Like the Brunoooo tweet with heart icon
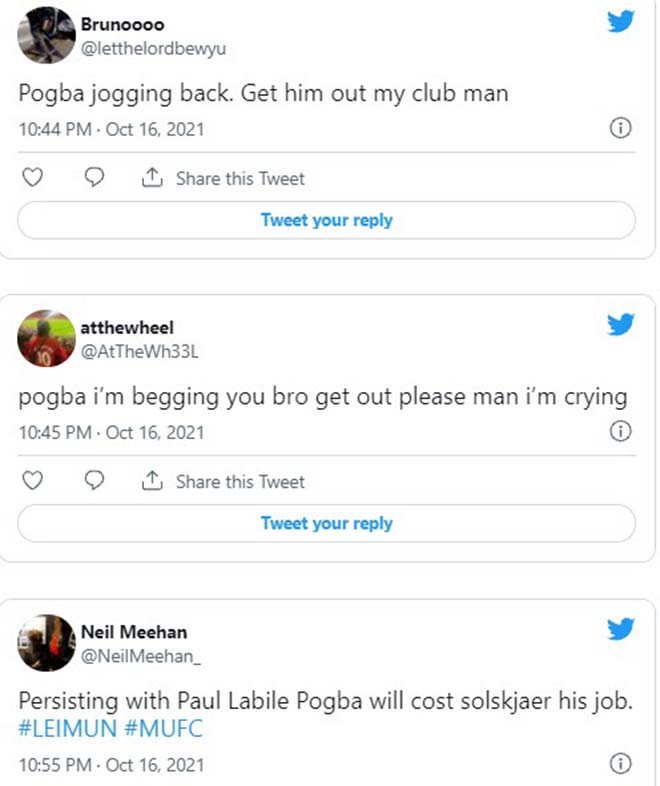 click(x=33, y=178)
